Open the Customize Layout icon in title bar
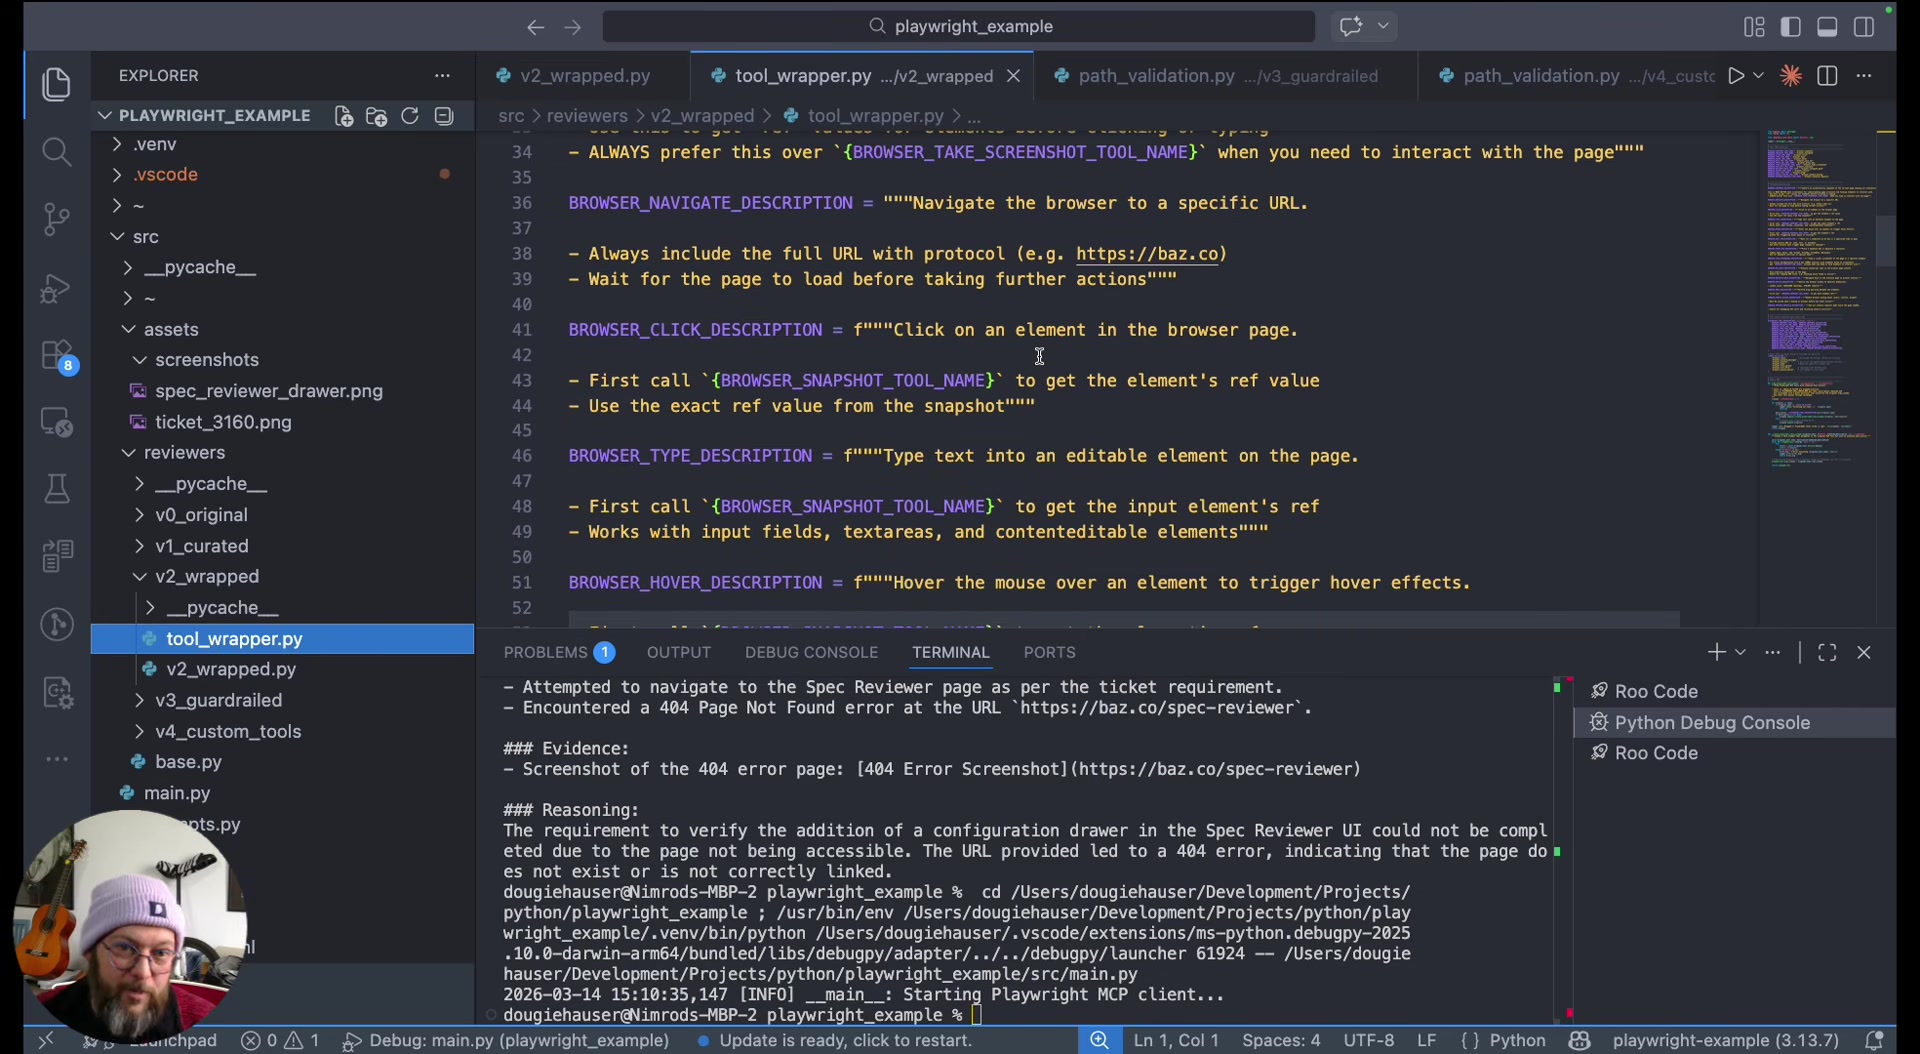 (1754, 27)
